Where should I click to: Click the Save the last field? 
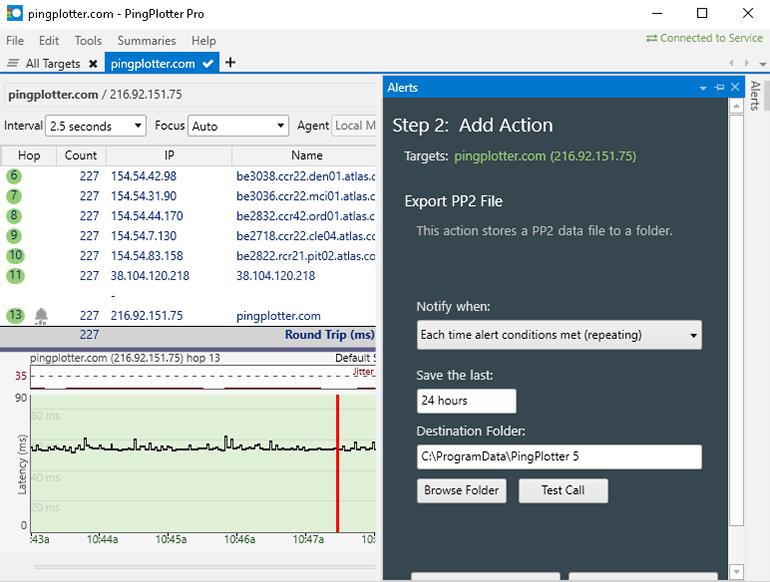tap(466, 401)
